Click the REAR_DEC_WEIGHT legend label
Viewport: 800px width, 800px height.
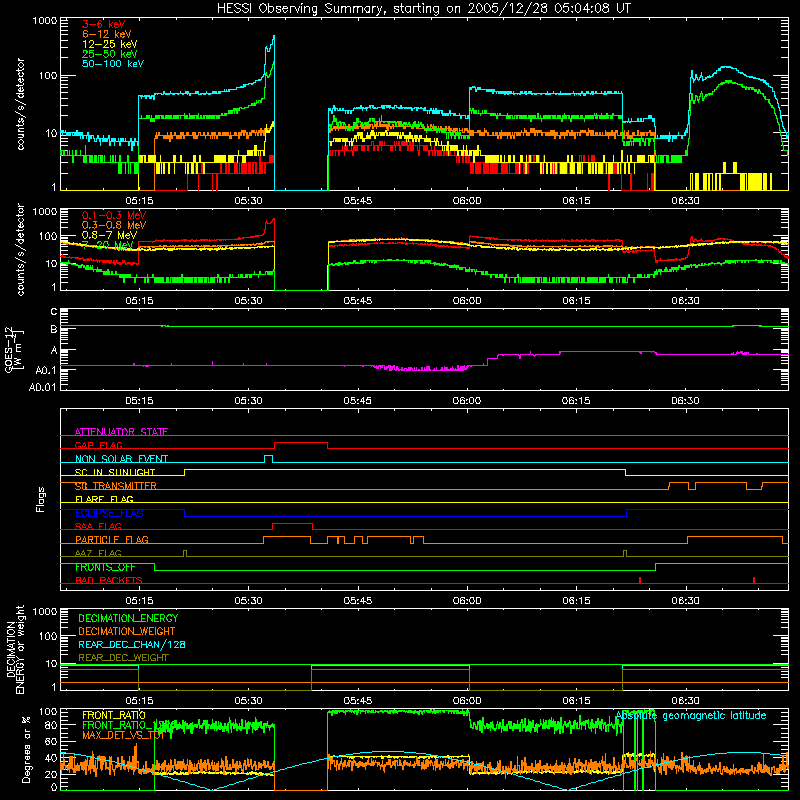pyautogui.click(x=123, y=658)
